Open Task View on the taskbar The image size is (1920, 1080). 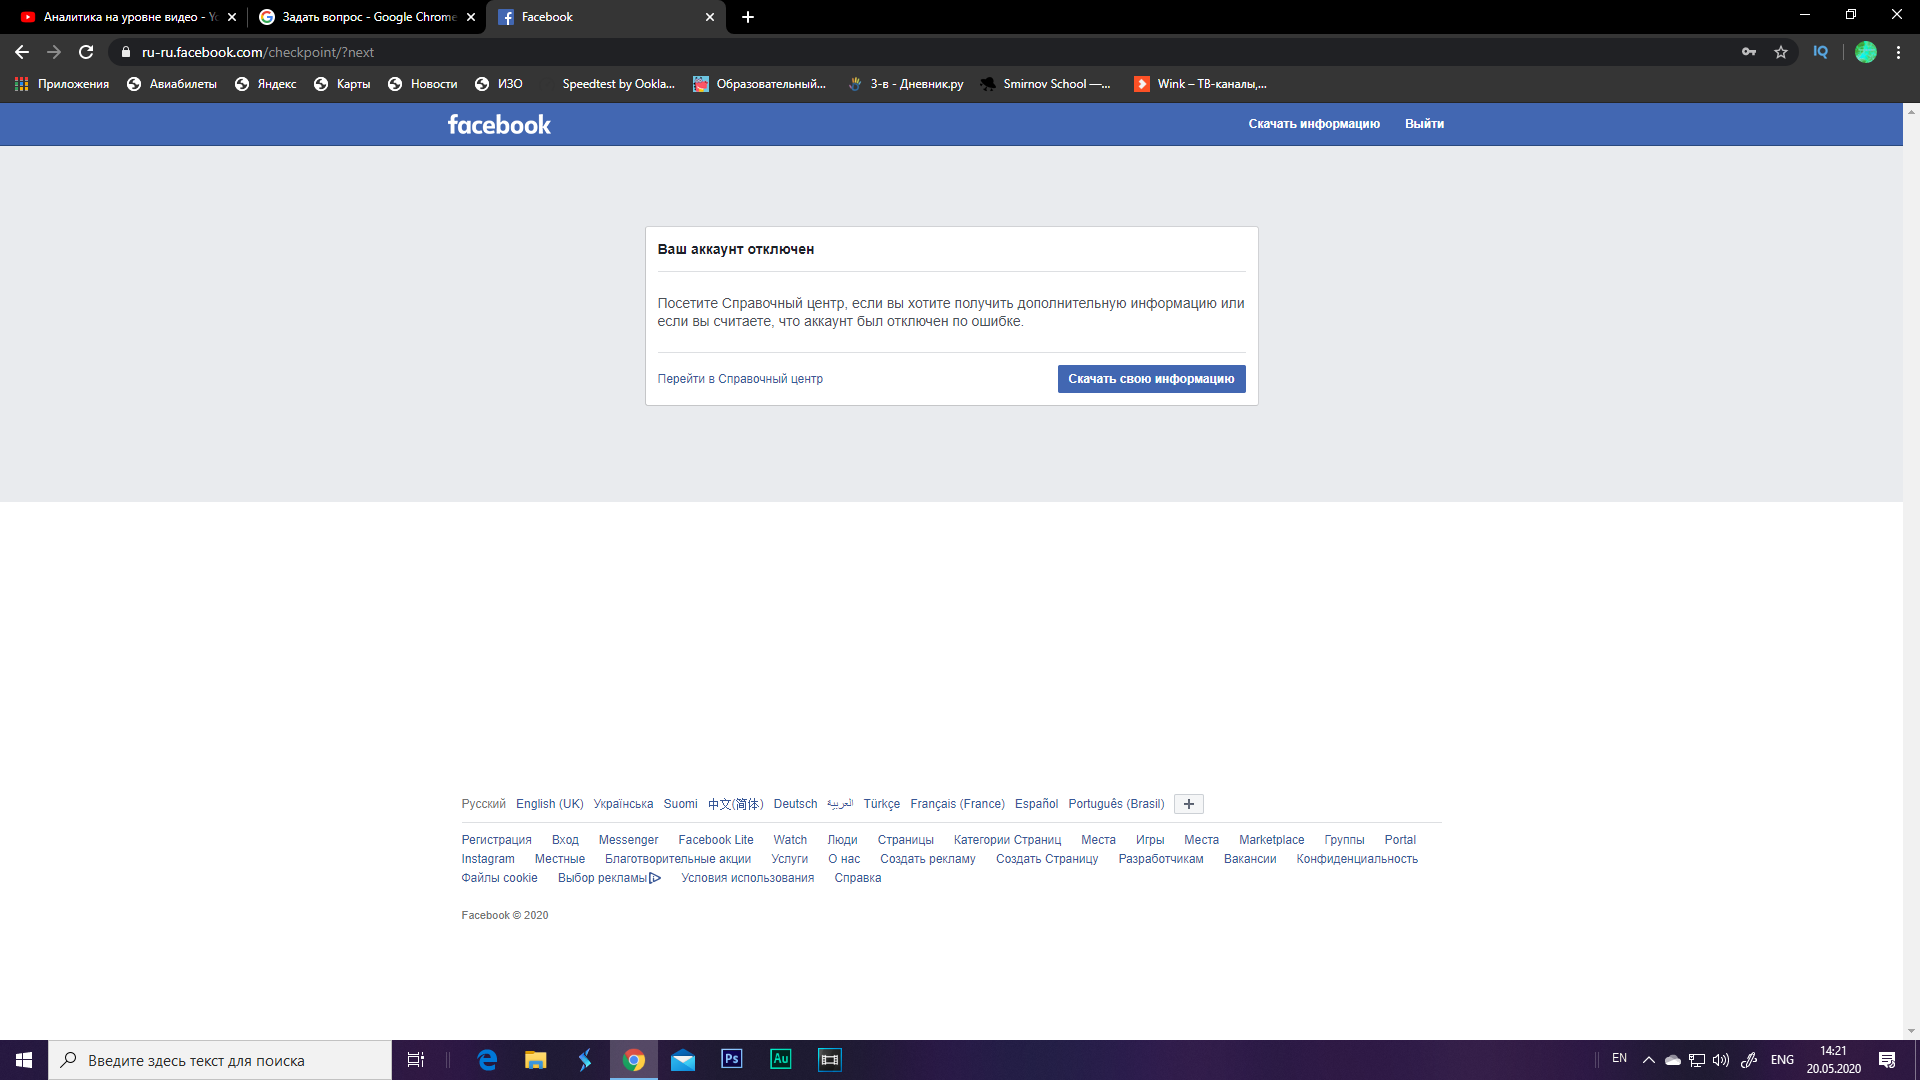click(415, 1060)
